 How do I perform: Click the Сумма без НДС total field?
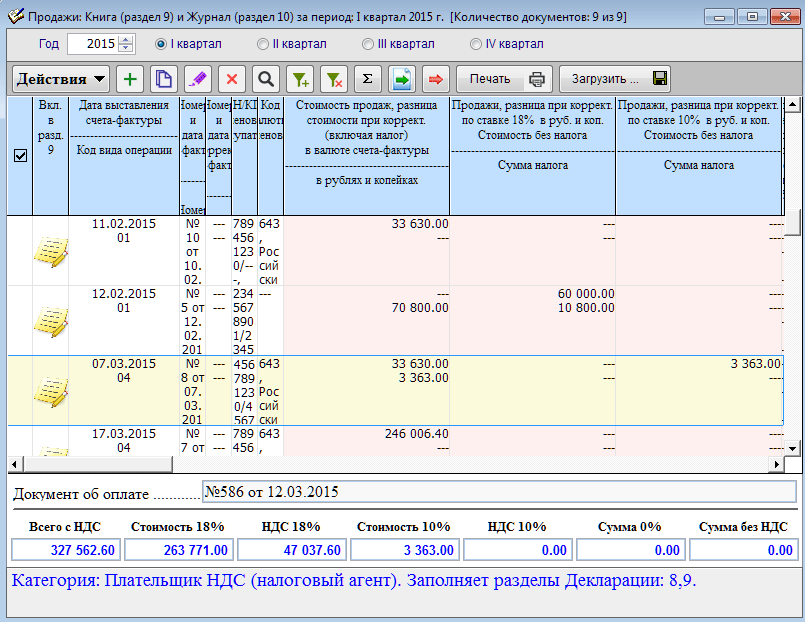[x=744, y=550]
